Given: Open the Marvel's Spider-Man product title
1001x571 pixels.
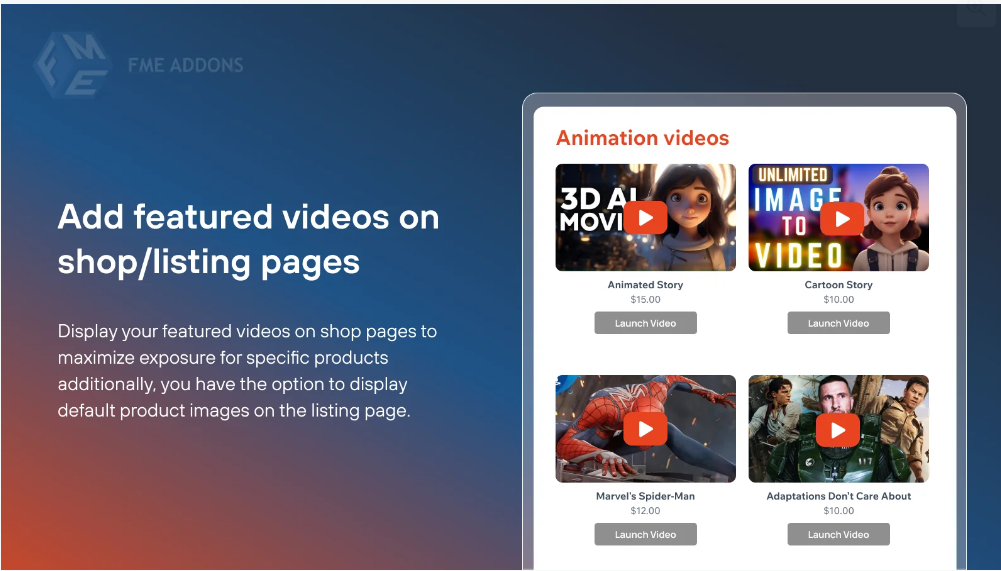Looking at the screenshot, I should [x=645, y=496].
